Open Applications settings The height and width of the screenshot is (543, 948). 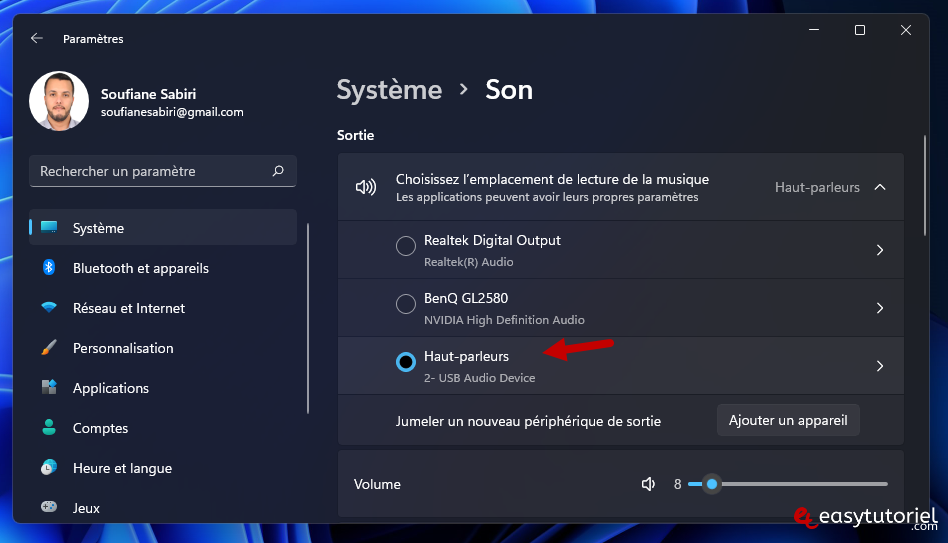pos(163,388)
